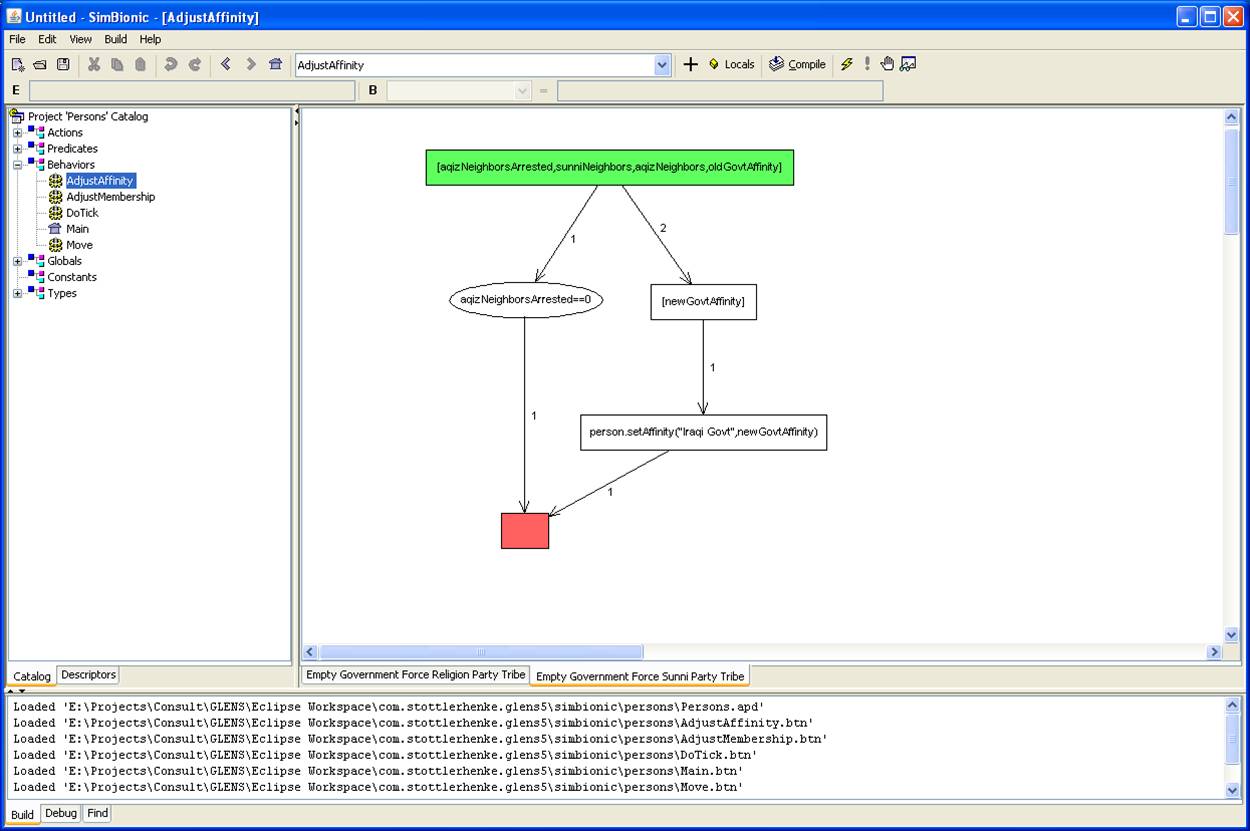Image resolution: width=1250 pixels, height=831 pixels.
Task: Click the plus icon to add polymorphism
Action: [x=690, y=64]
